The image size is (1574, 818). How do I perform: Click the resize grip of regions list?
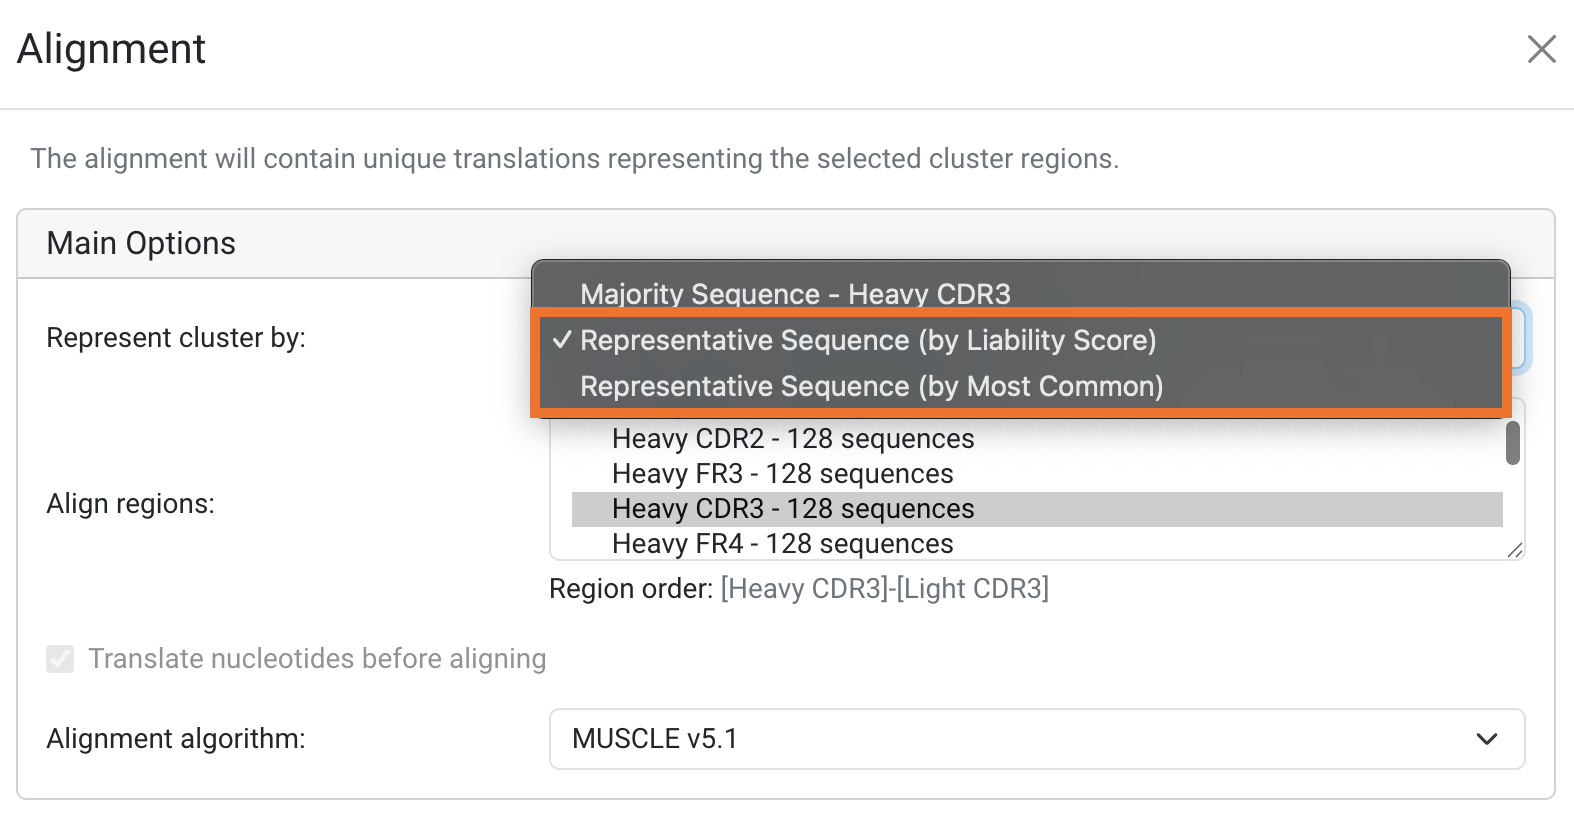click(x=1515, y=550)
